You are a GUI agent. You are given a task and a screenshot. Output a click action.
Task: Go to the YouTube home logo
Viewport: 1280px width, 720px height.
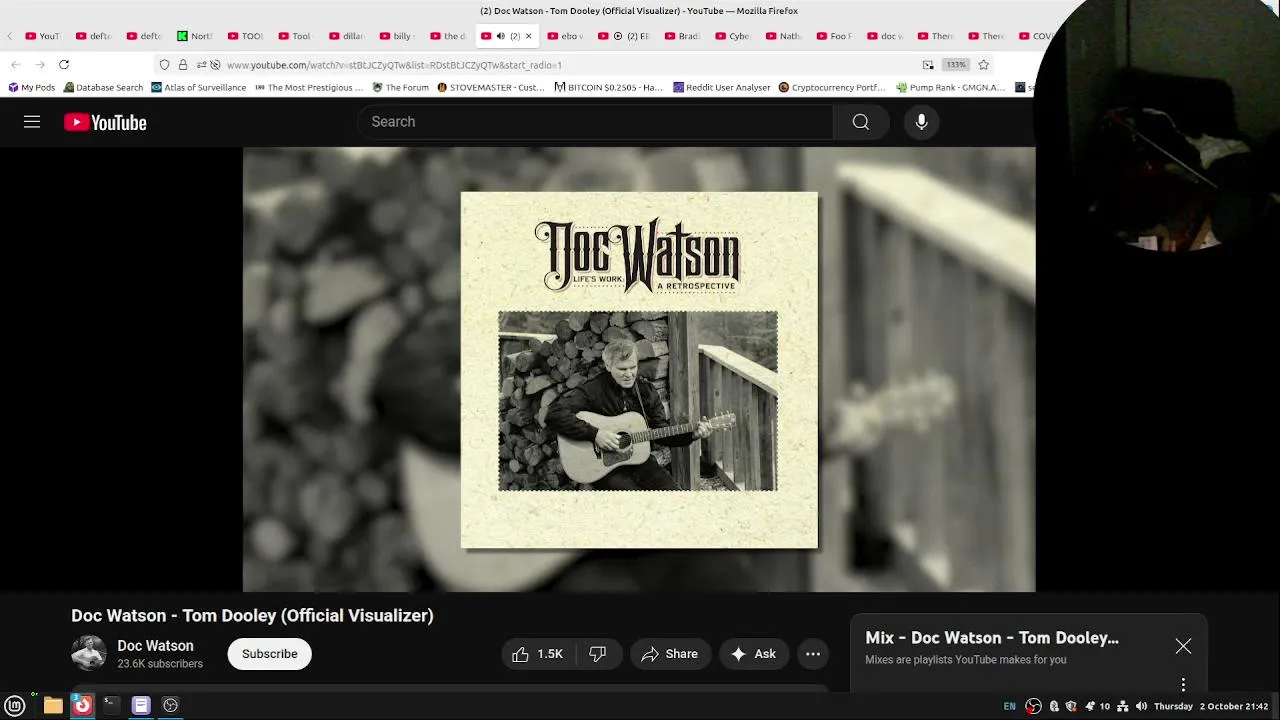tap(105, 122)
